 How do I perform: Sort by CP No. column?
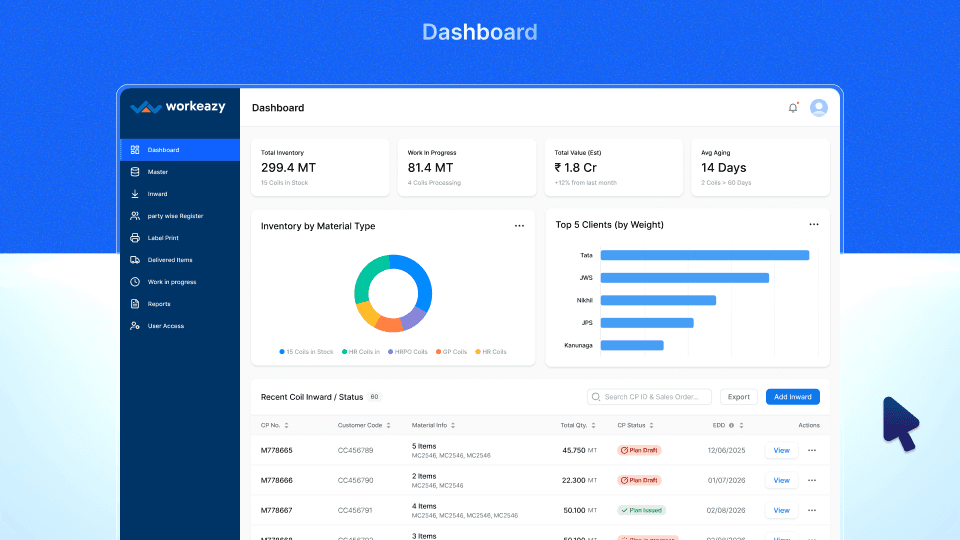coord(287,426)
